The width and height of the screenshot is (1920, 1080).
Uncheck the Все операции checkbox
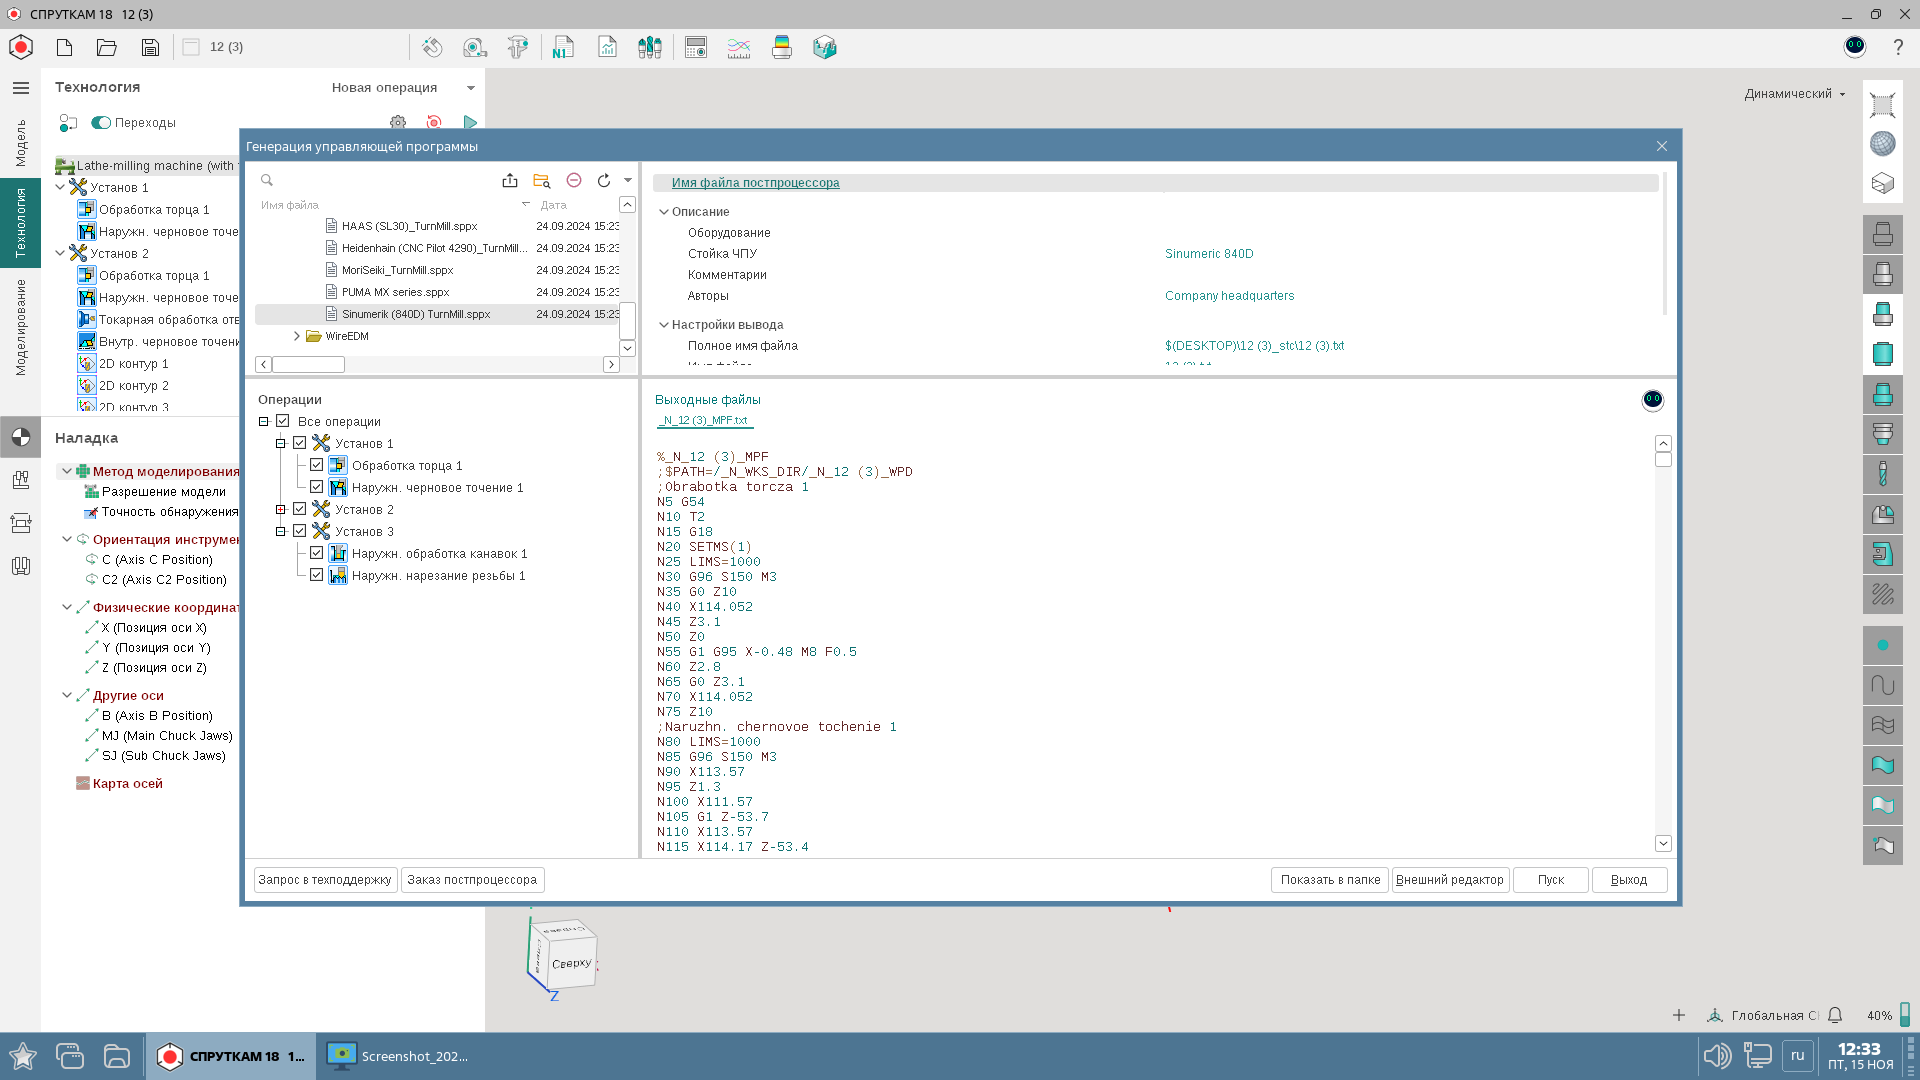[x=283, y=421]
